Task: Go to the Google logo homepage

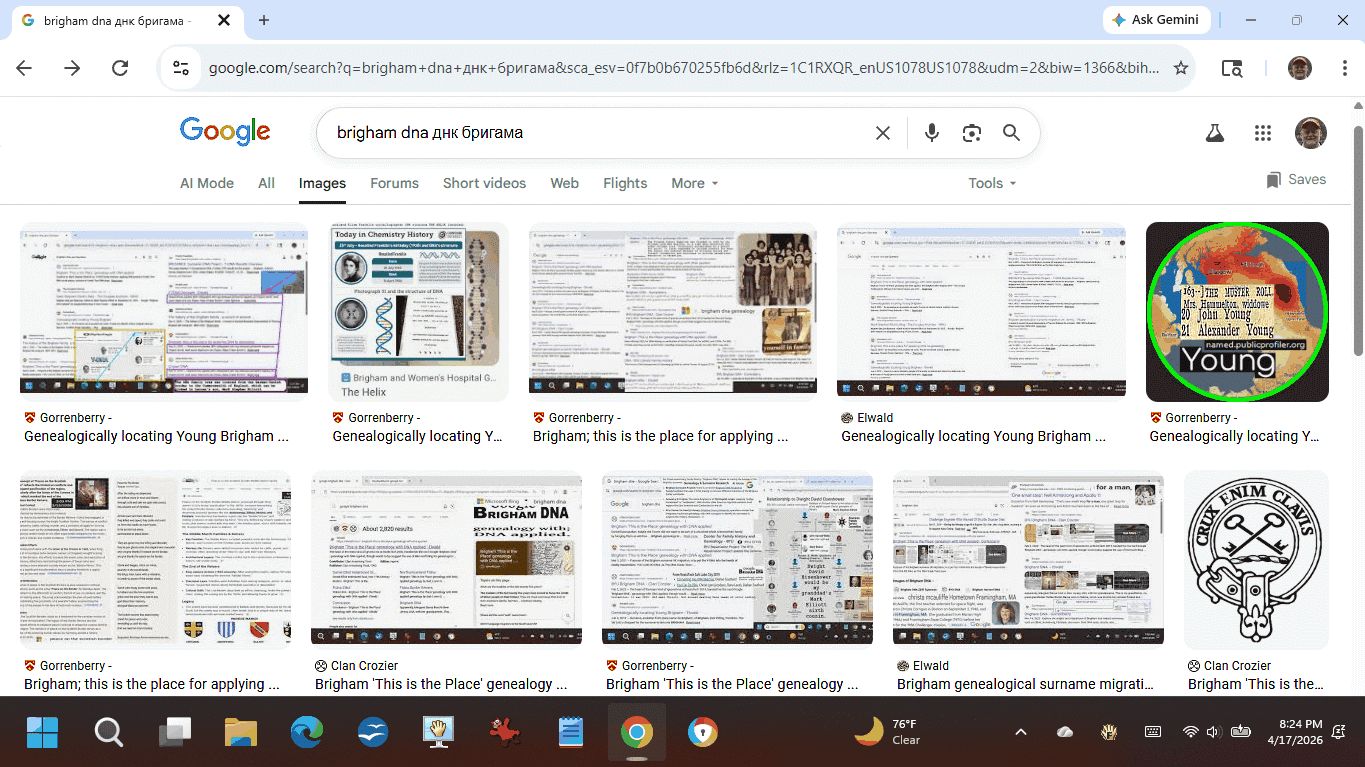Action: click(225, 131)
